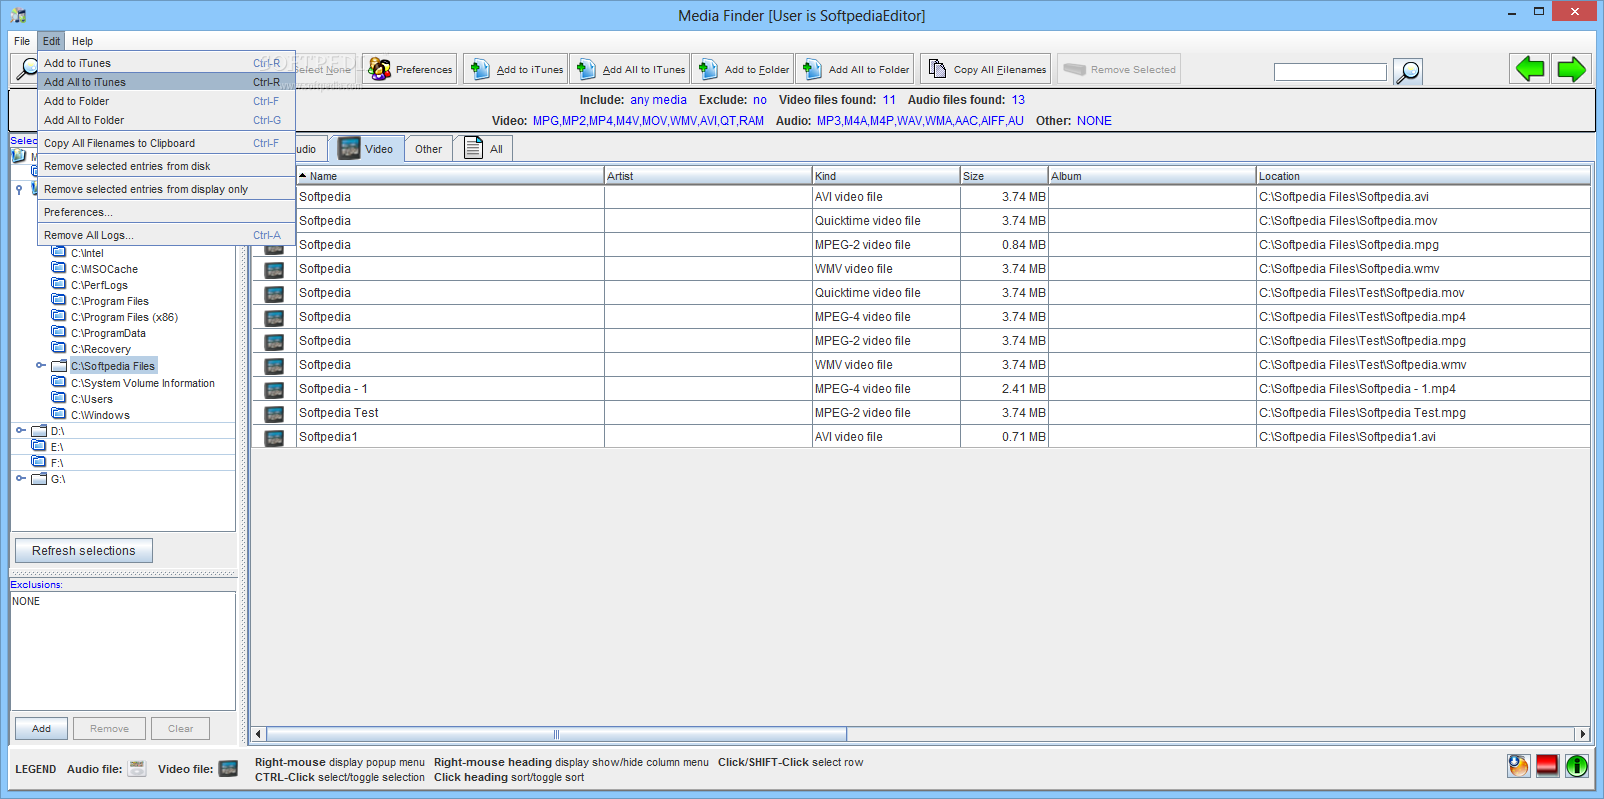The width and height of the screenshot is (1604, 799).
Task: Choose Remove All Logs... menu item
Action: pos(166,235)
